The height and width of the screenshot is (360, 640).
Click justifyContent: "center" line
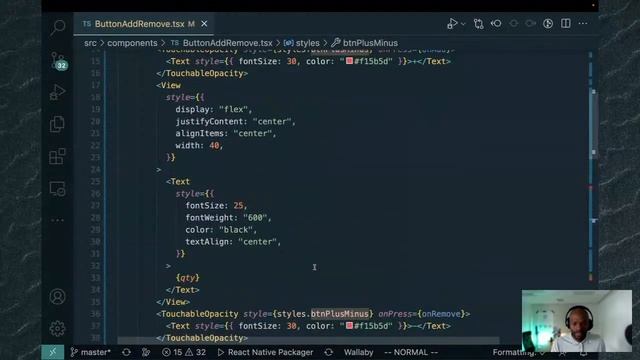(x=235, y=121)
